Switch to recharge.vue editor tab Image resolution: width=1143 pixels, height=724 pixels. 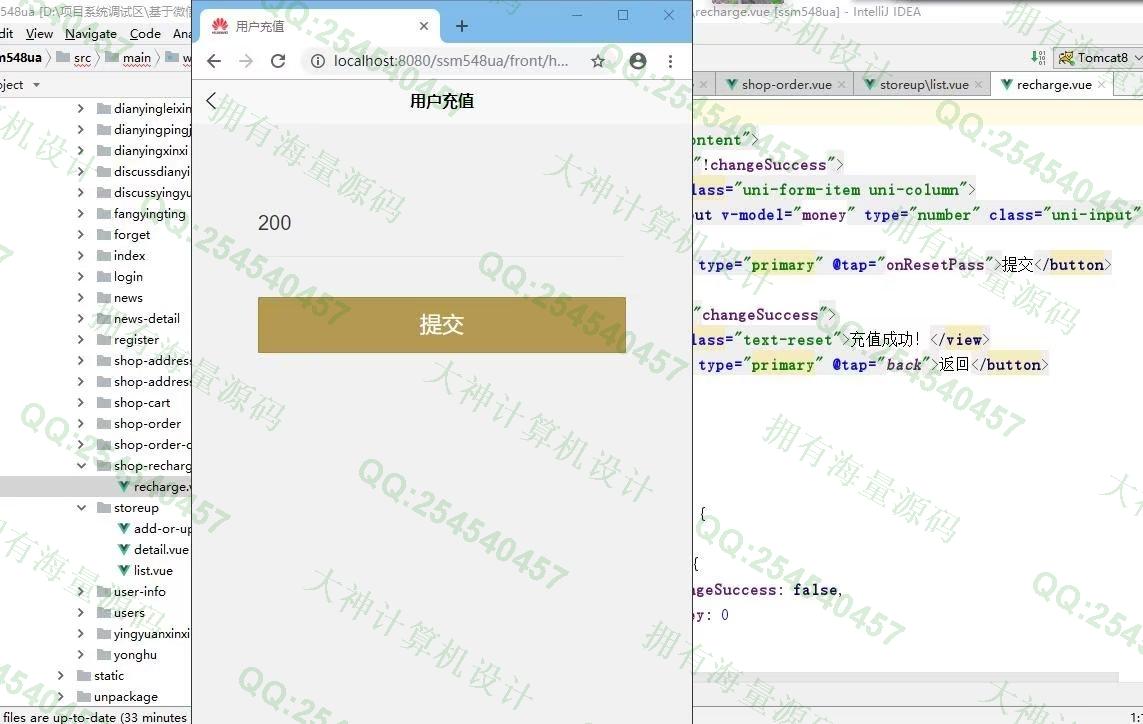1054,85
